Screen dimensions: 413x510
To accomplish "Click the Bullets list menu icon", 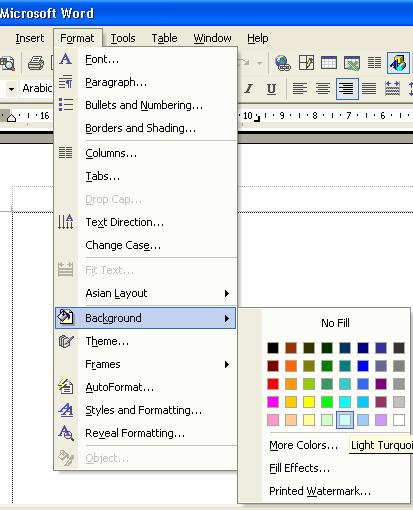I will tap(66, 105).
